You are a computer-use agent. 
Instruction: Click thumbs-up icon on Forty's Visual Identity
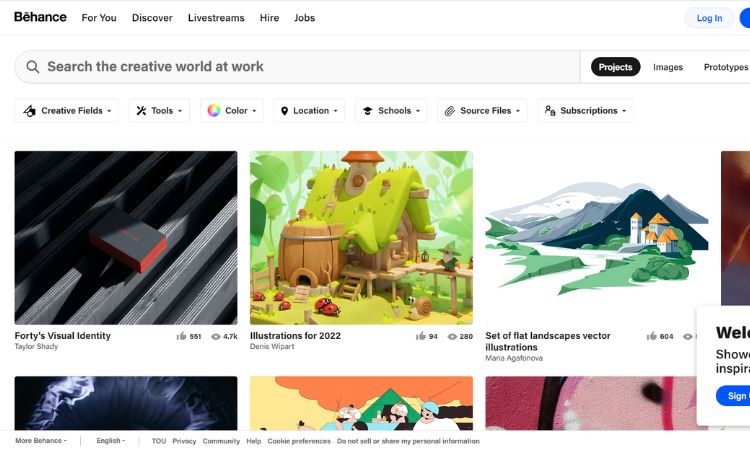pos(181,336)
